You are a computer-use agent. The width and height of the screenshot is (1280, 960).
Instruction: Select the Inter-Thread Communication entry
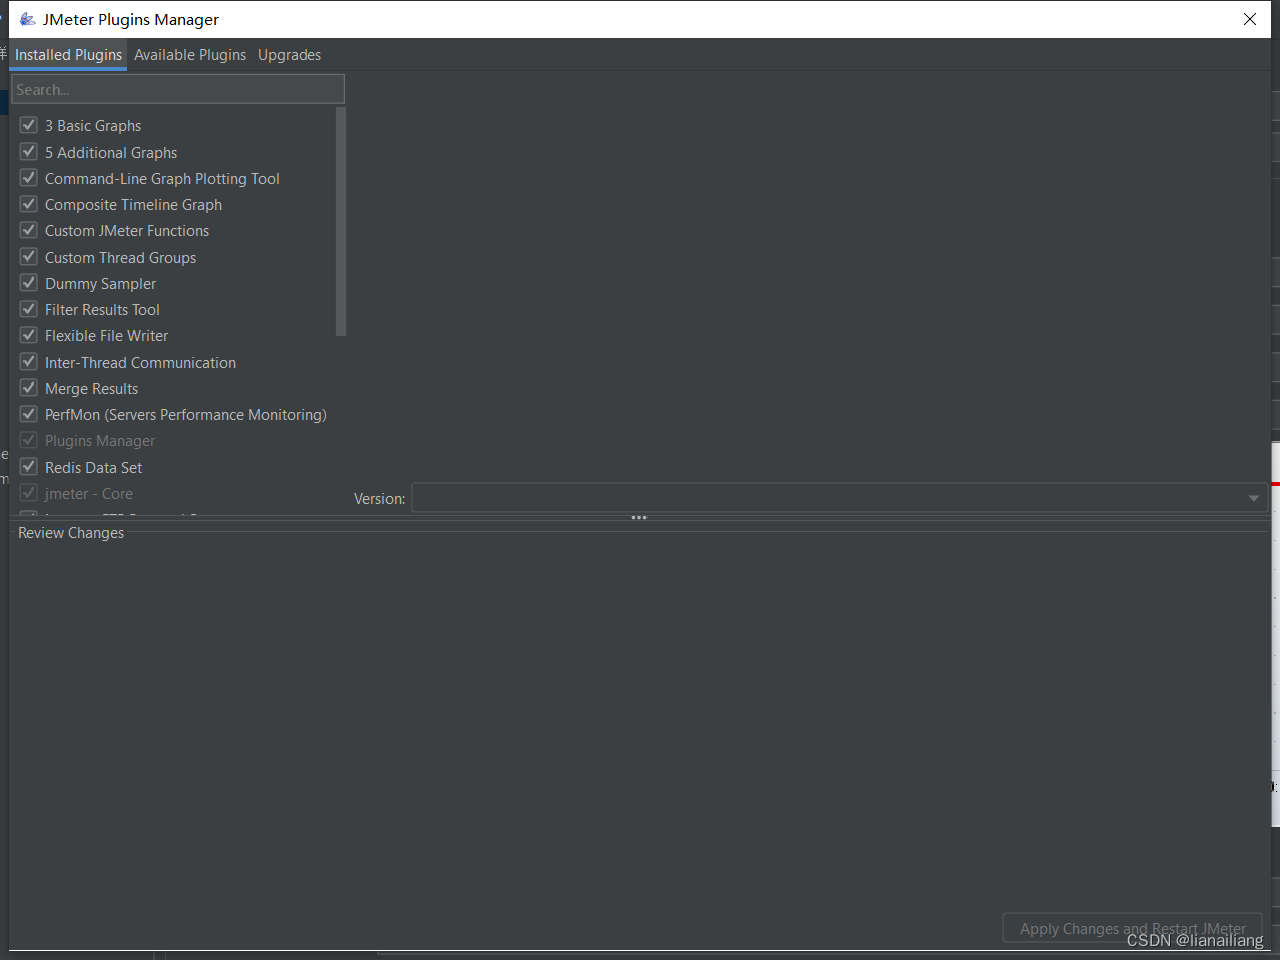(x=140, y=363)
